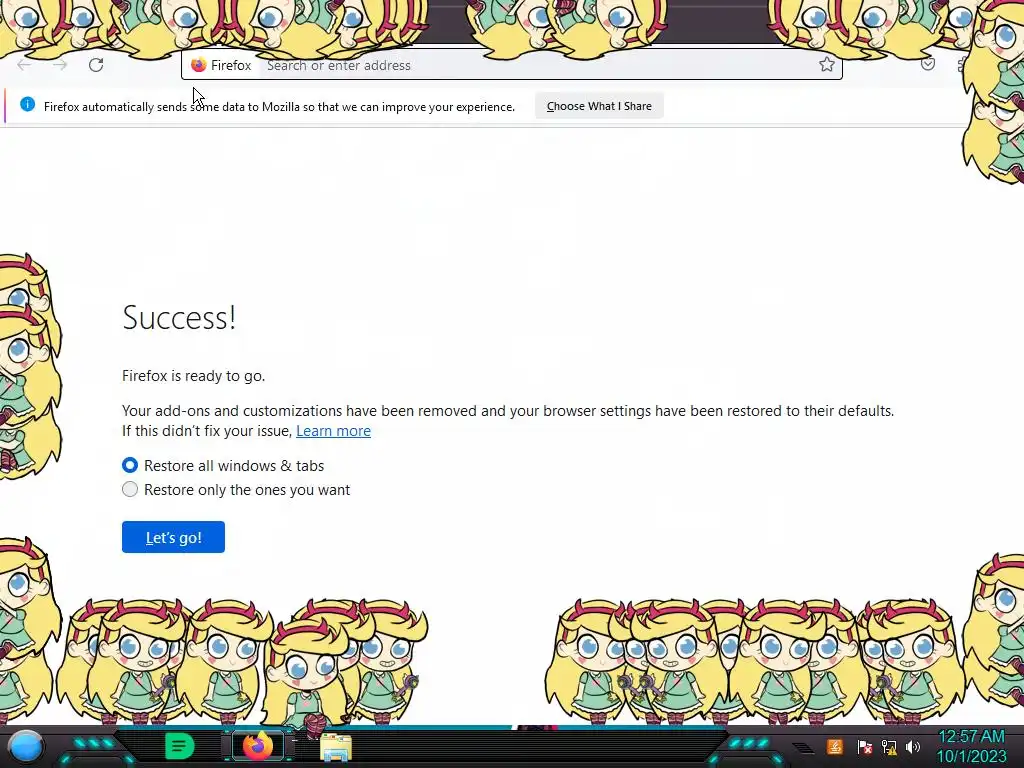
Task: Bookmark this page with the star icon
Action: (x=827, y=64)
